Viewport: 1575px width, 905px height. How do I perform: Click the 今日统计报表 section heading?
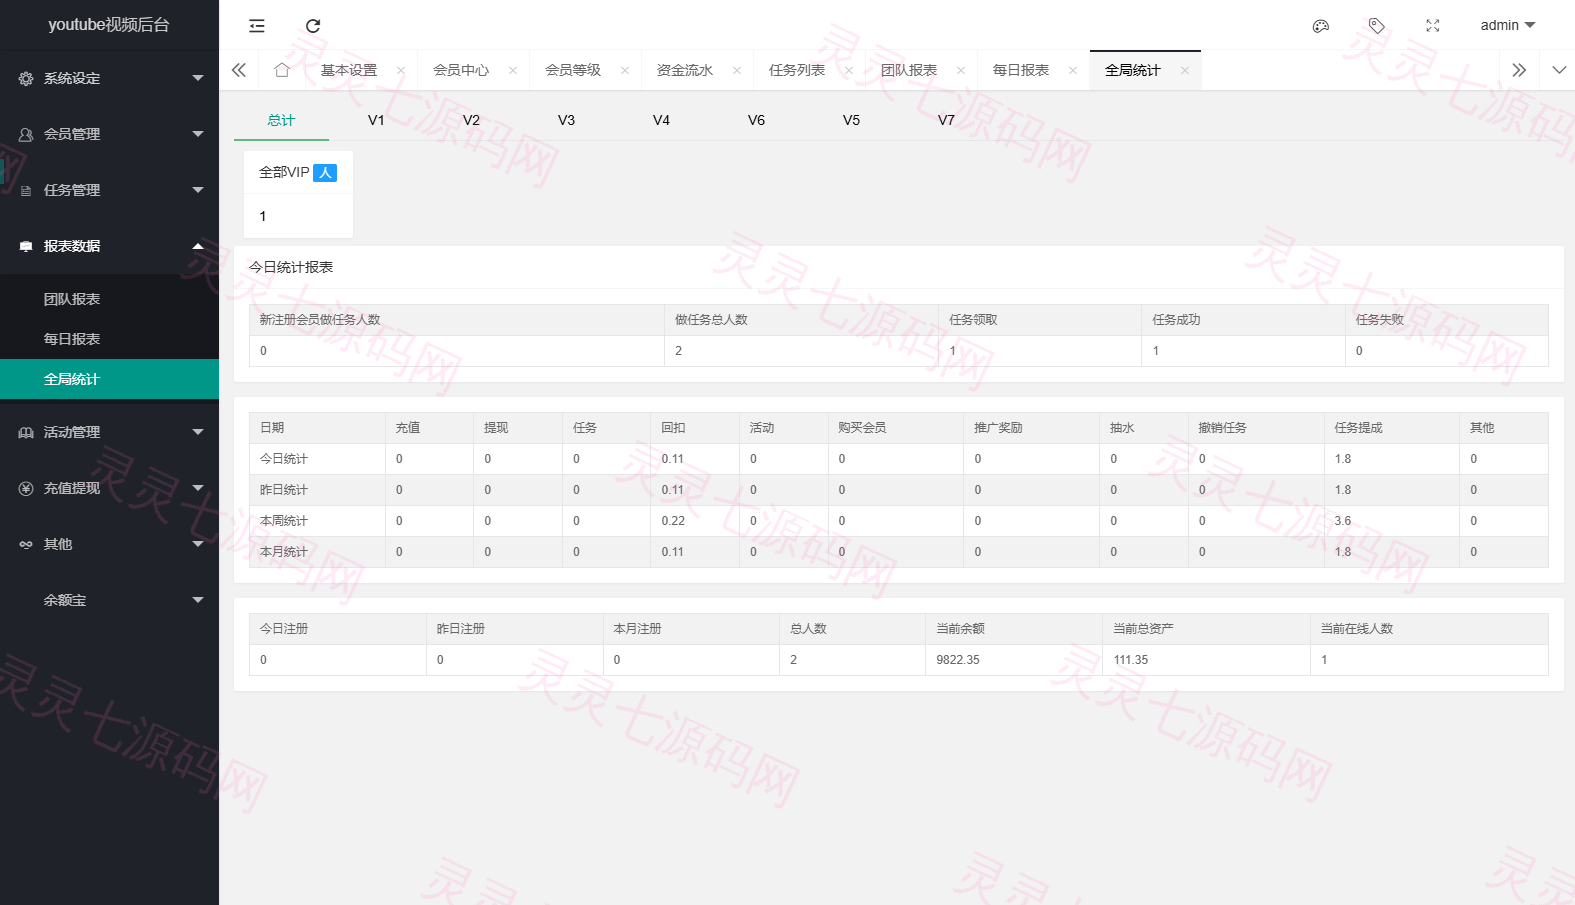[x=291, y=267]
